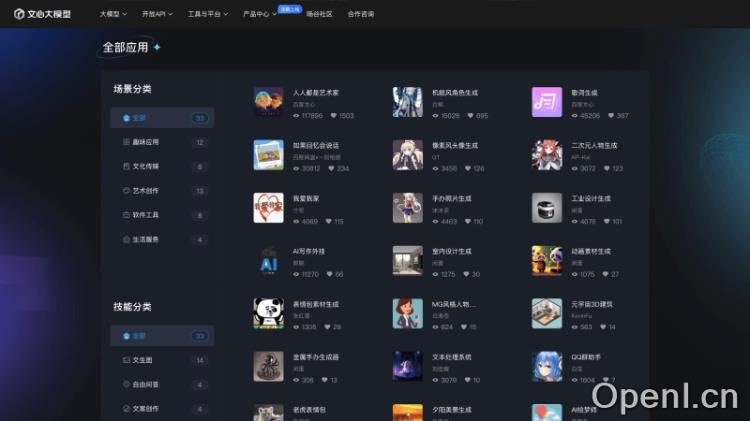Select 全部 under 技能分类

click(162, 336)
